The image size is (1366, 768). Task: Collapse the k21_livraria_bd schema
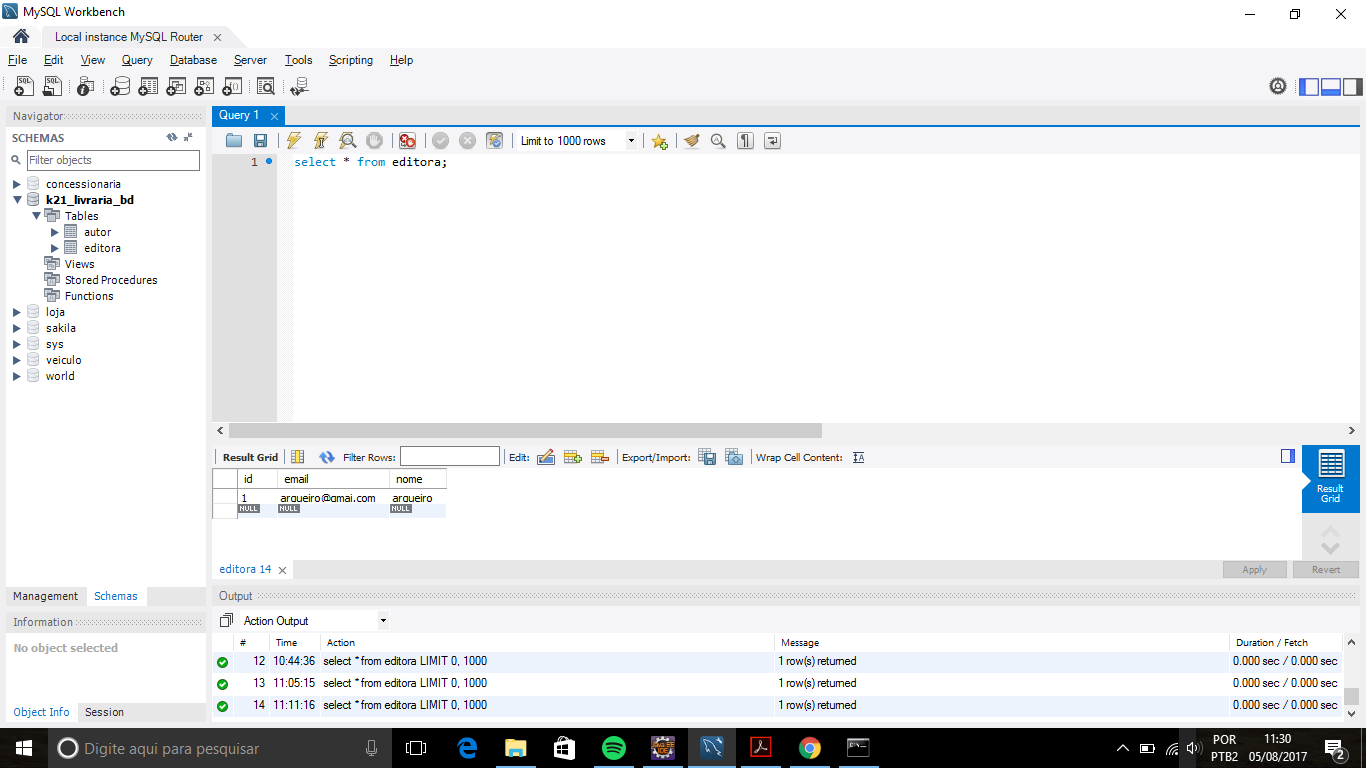coord(17,200)
